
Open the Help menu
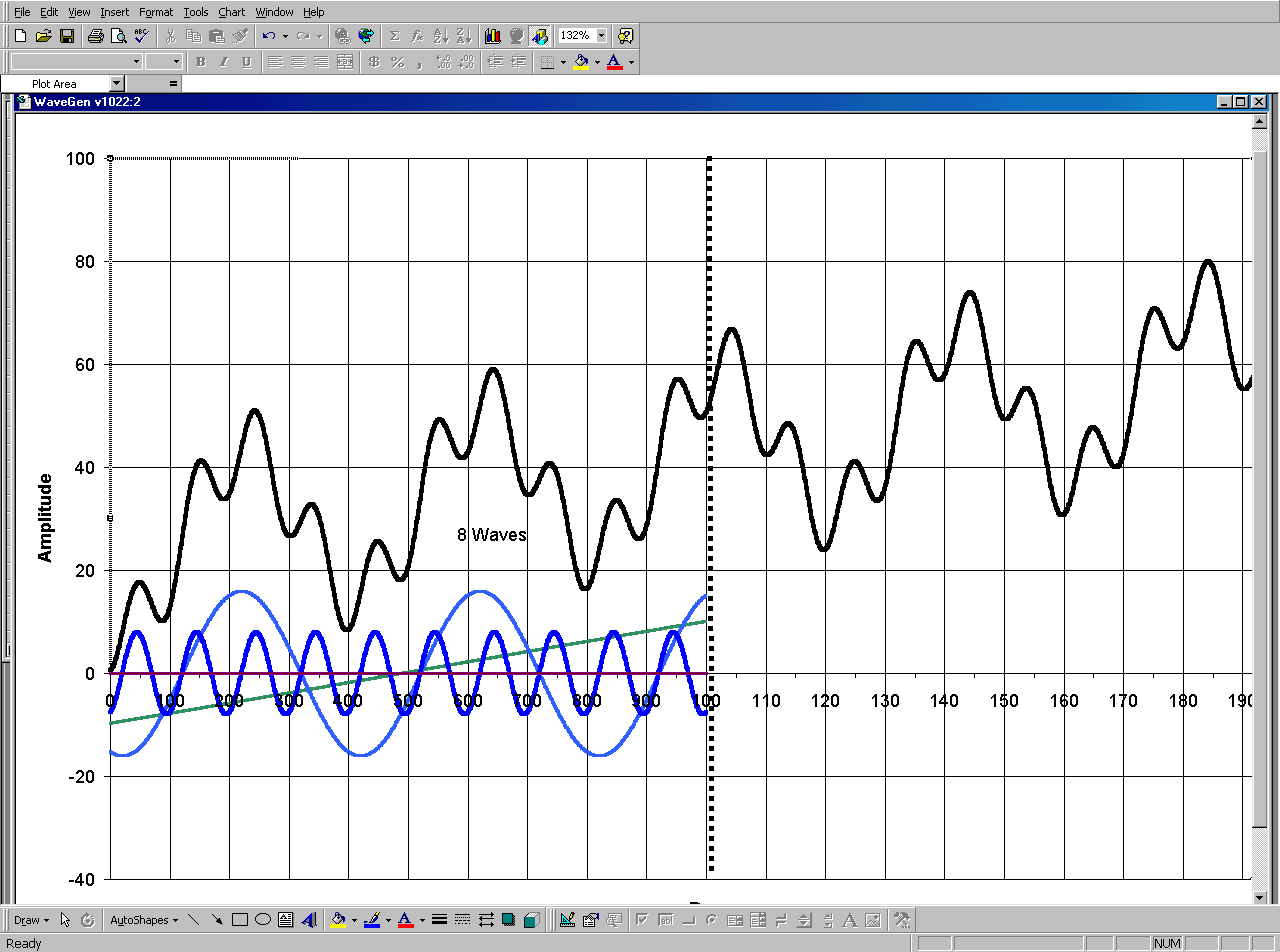click(x=314, y=12)
